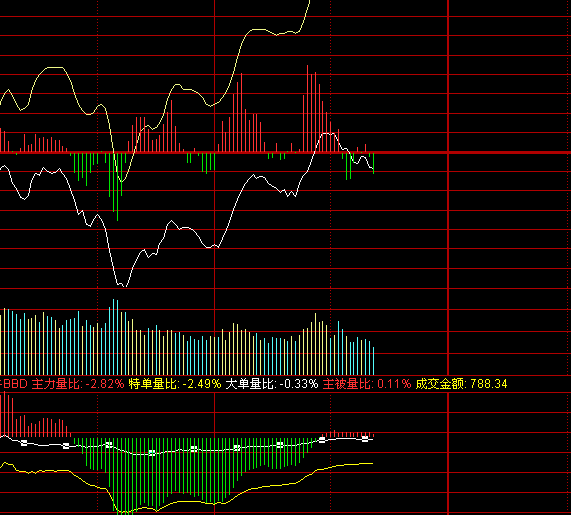Click the thick vertical red divider line
This screenshot has width=571, height=515.
pyautogui.click(x=448, y=258)
